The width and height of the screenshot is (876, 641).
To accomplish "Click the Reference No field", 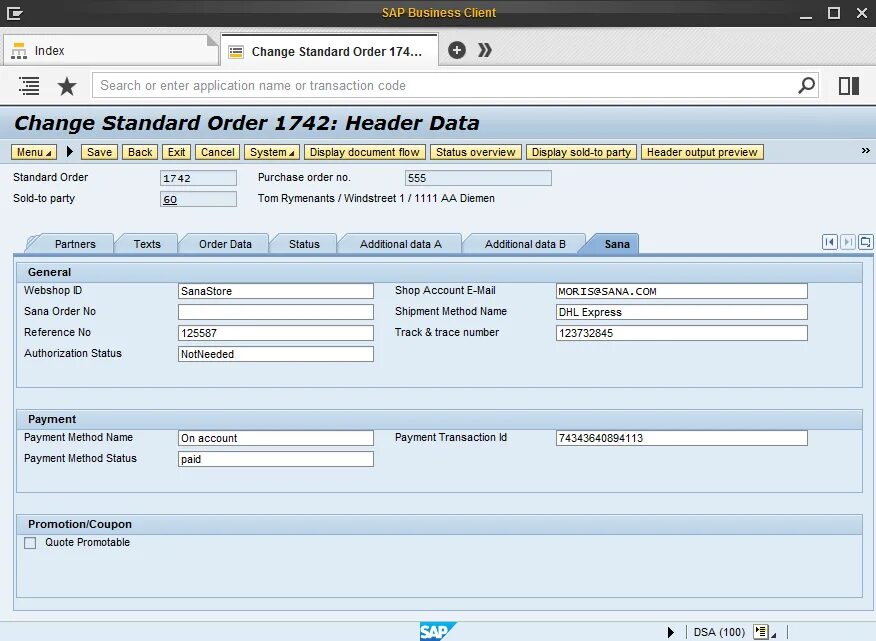I will click(x=276, y=333).
